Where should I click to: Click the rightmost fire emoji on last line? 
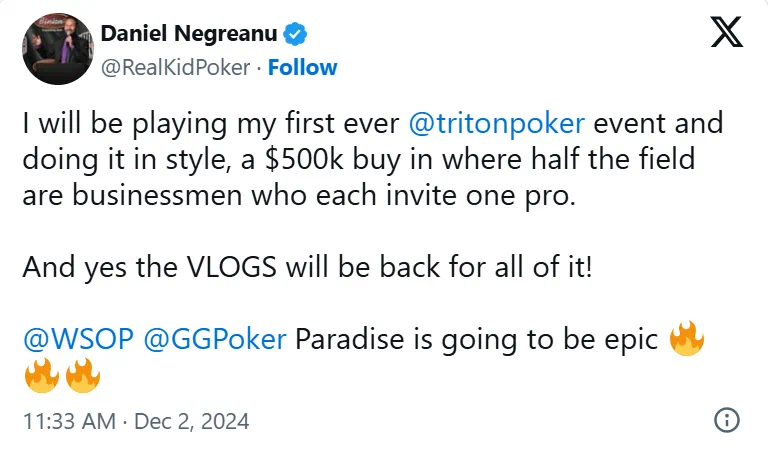81,377
